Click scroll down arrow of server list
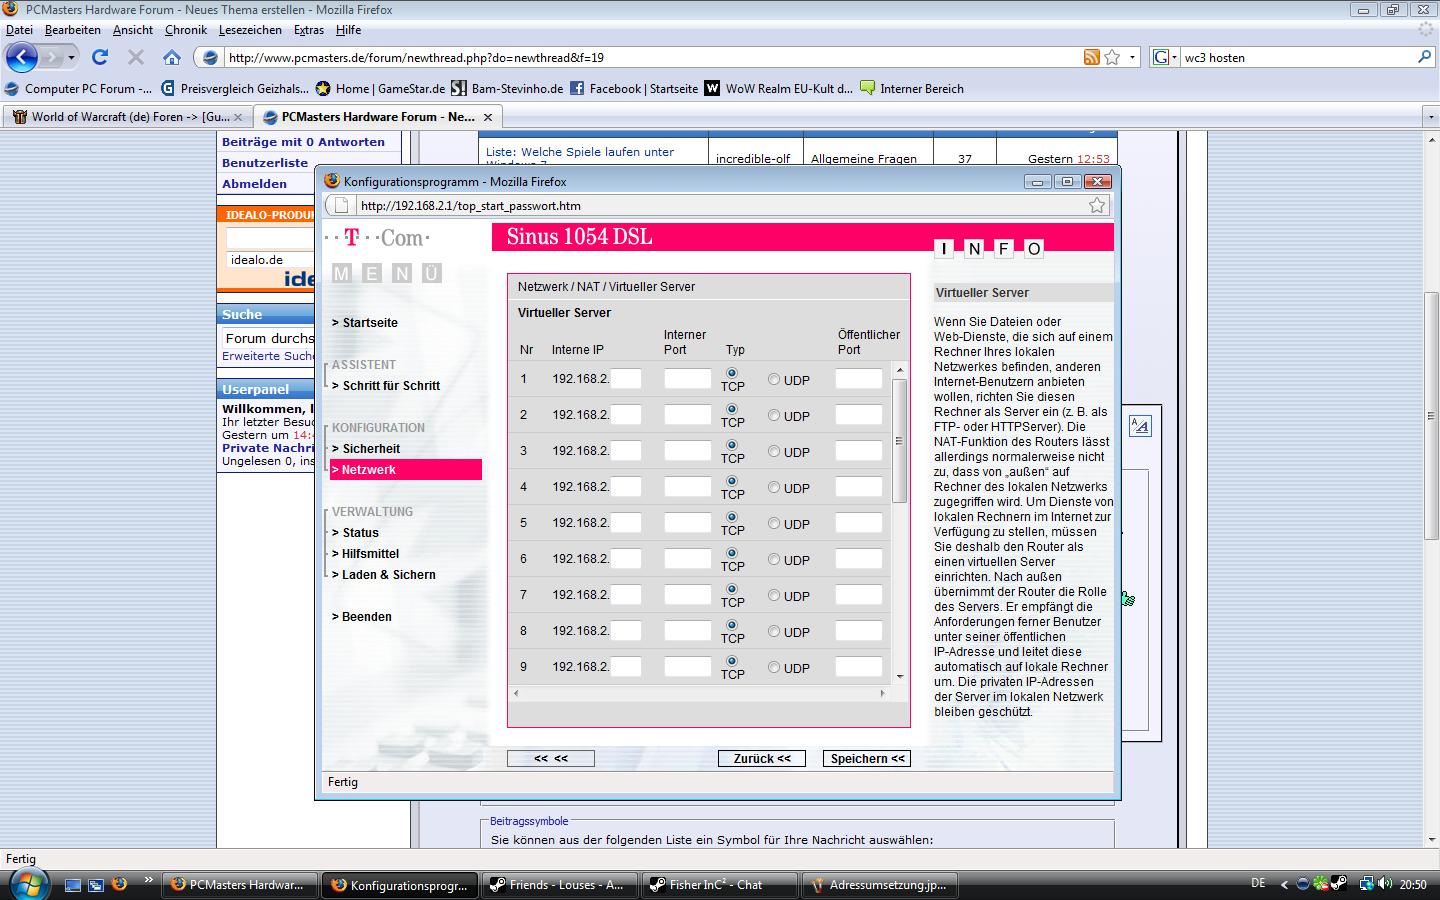The height and width of the screenshot is (900, 1440). point(899,677)
